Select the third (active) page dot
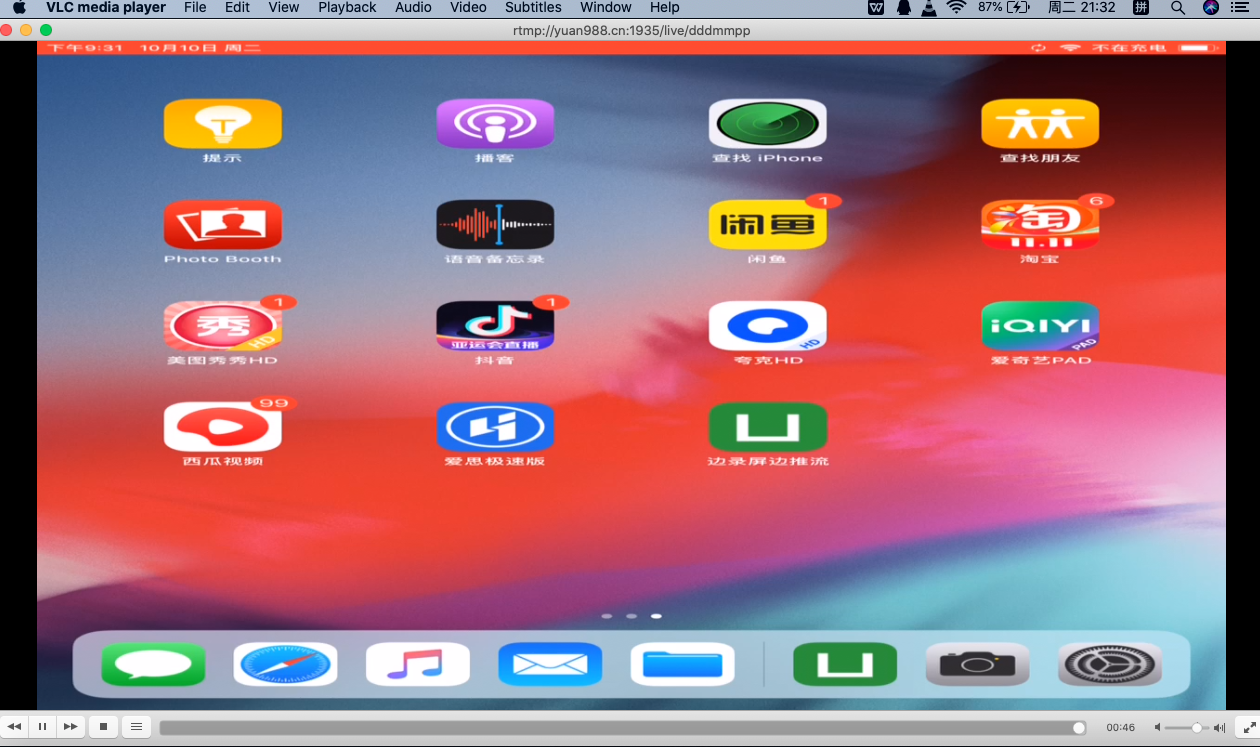The width and height of the screenshot is (1260, 747). click(x=656, y=616)
